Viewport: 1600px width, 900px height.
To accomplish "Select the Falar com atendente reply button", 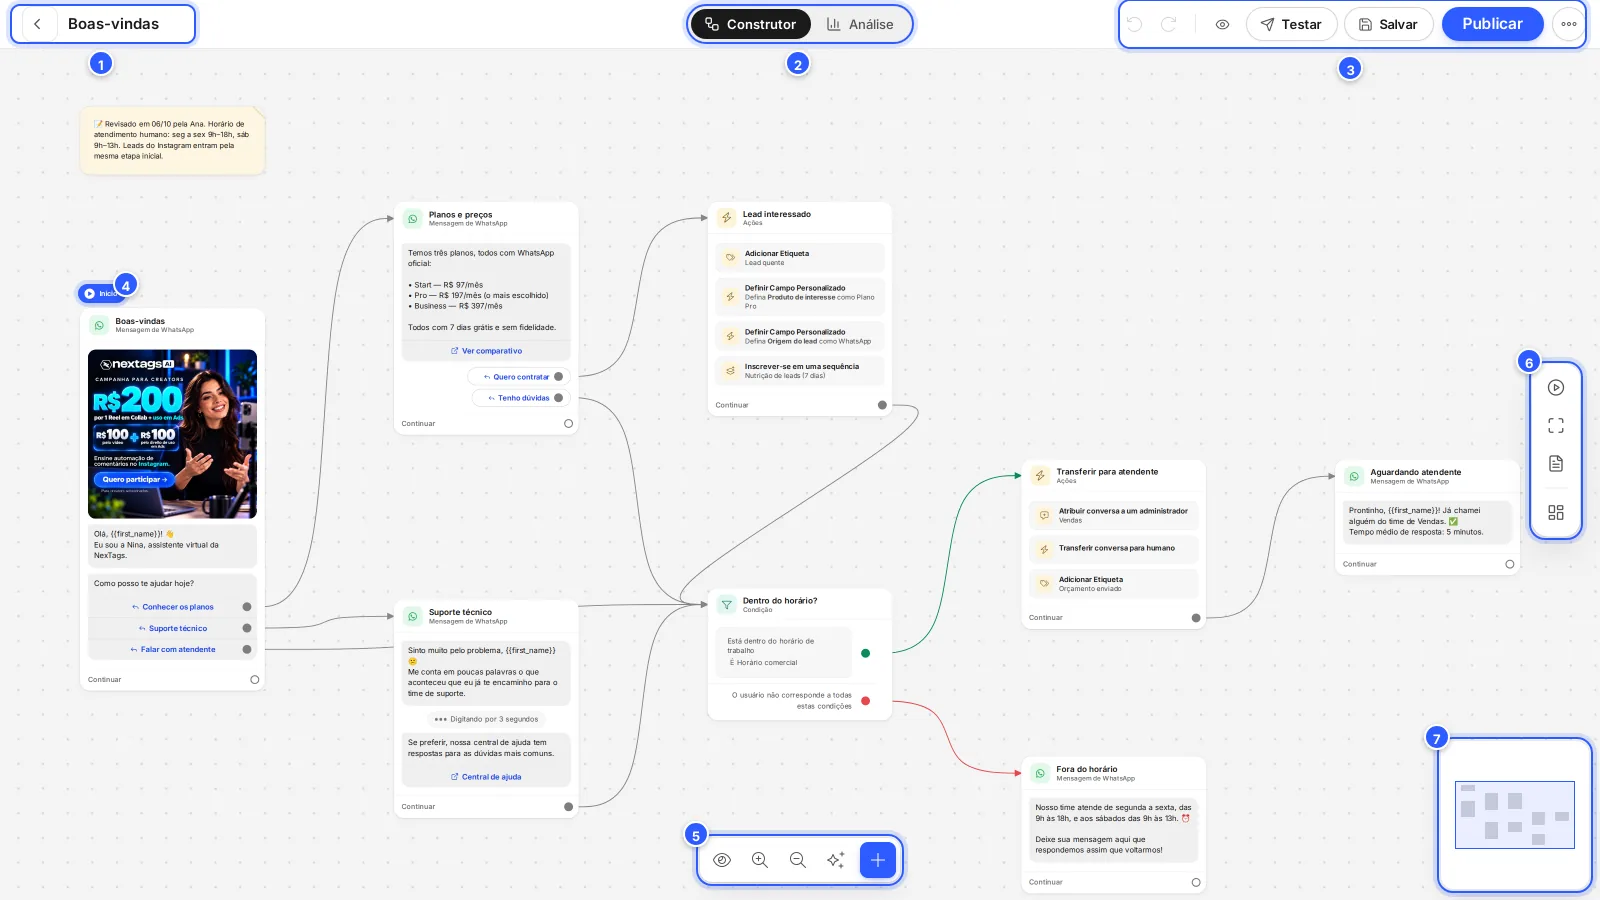I will pyautogui.click(x=173, y=650).
